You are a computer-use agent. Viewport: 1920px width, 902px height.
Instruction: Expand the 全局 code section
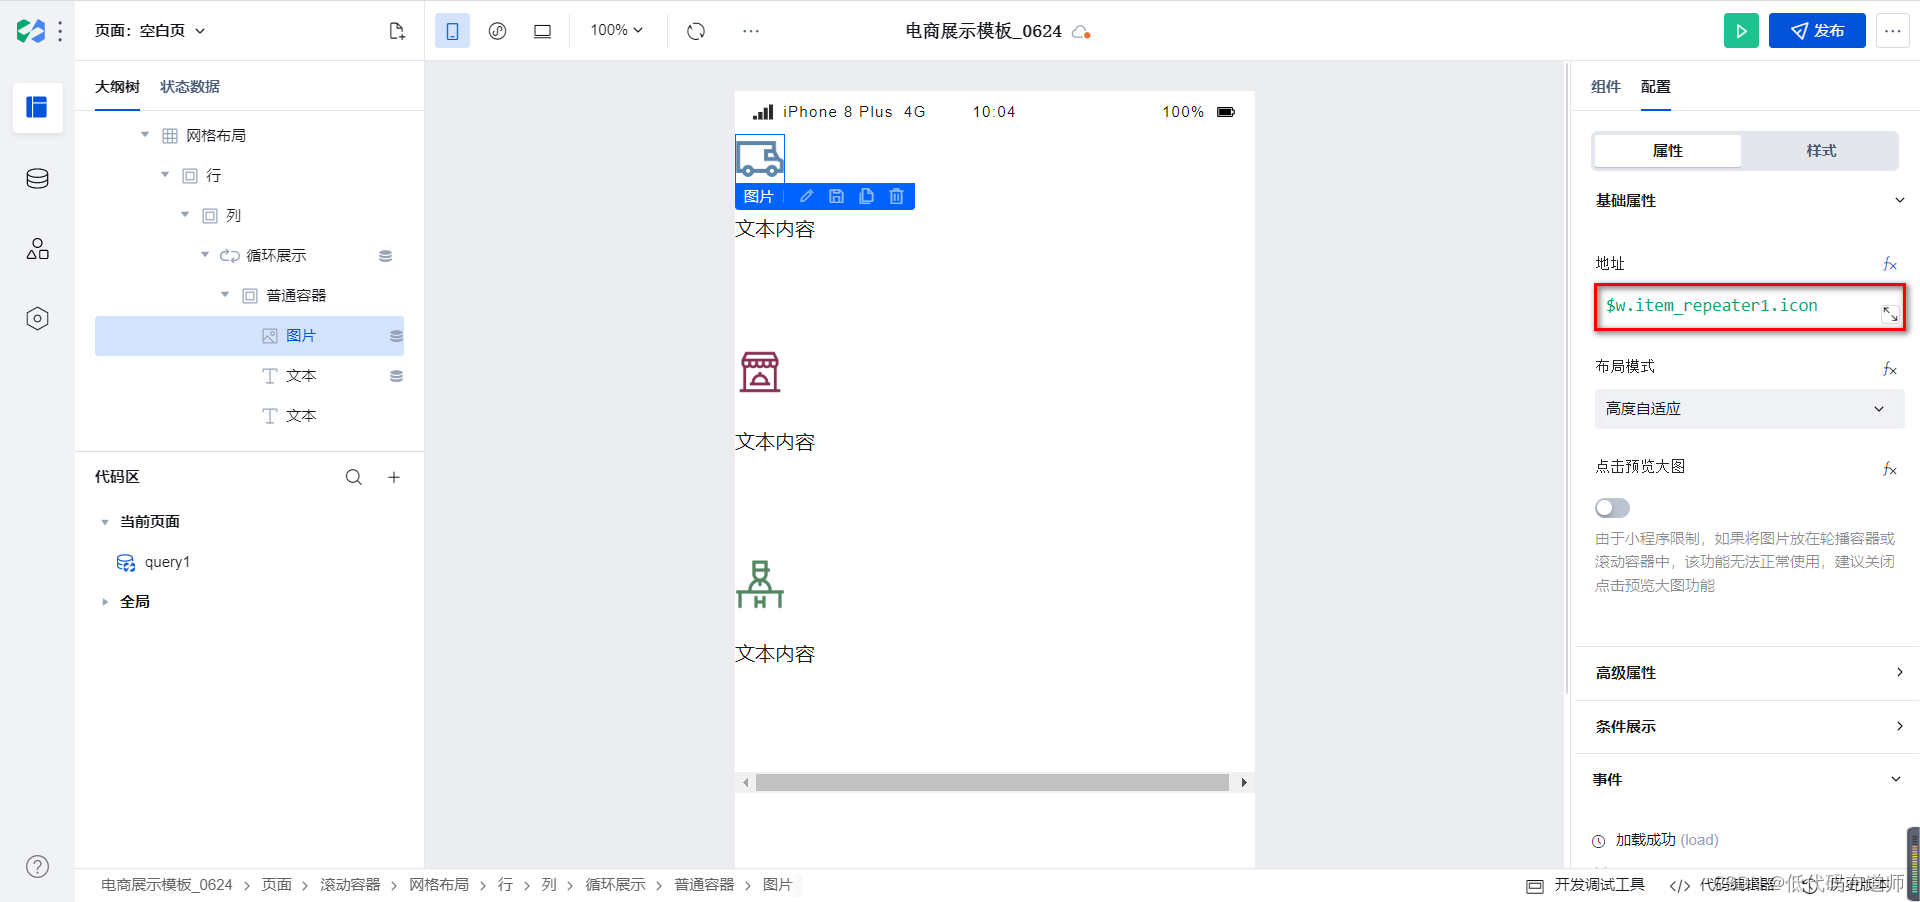[x=105, y=602]
